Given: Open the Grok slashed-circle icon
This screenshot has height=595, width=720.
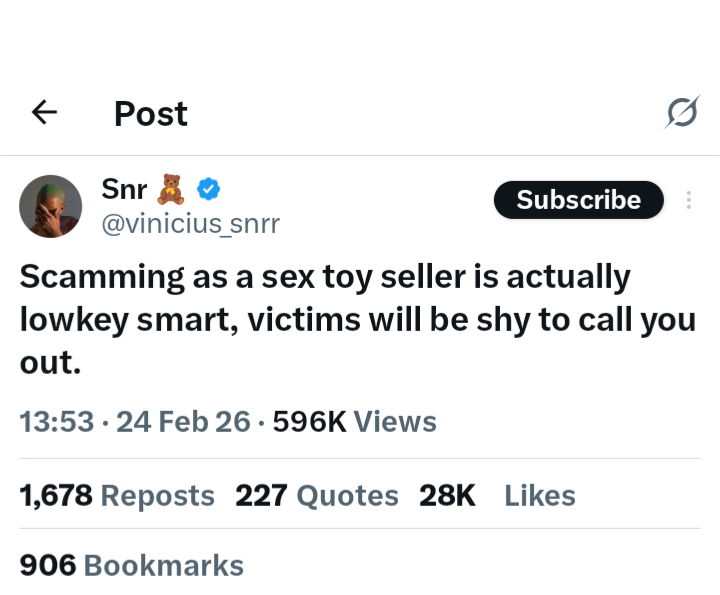Looking at the screenshot, I should (681, 114).
